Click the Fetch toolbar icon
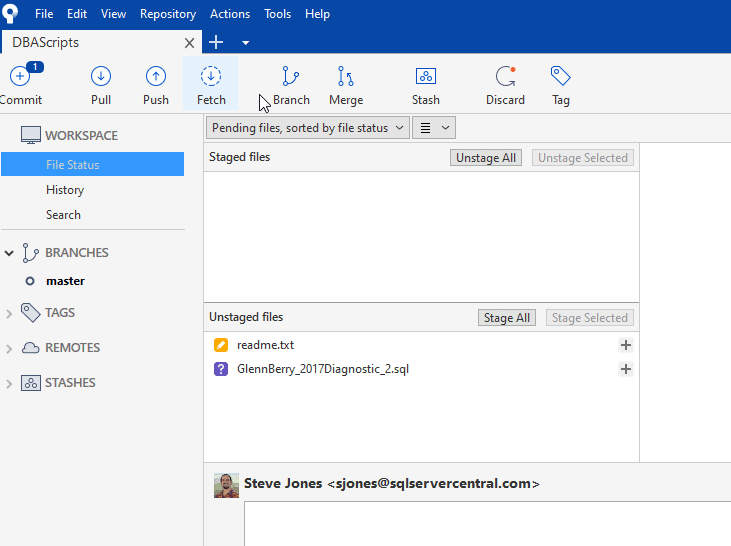Viewport: 731px width, 546px height. click(211, 78)
